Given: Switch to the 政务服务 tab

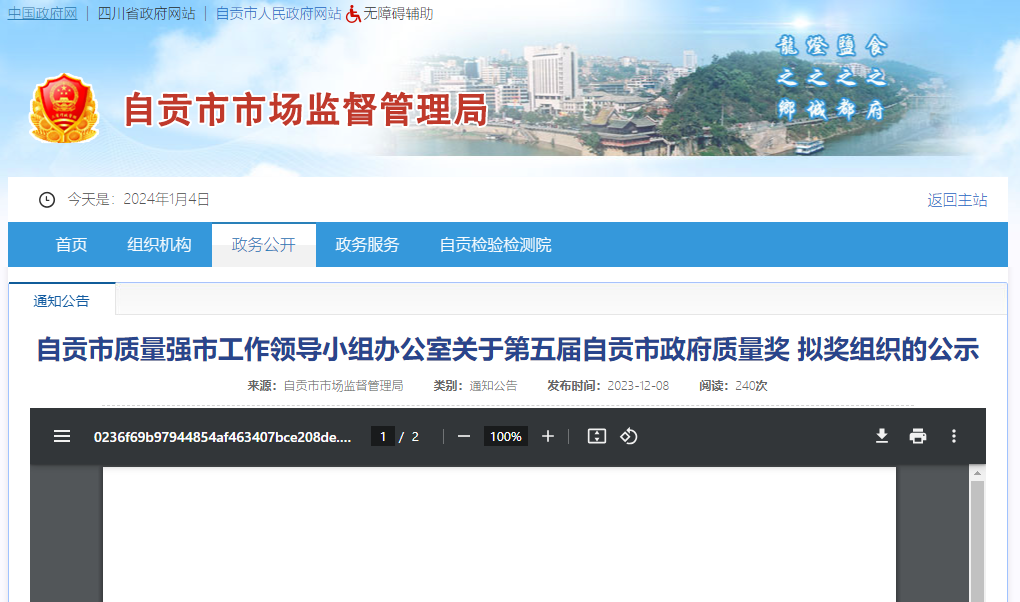Looking at the screenshot, I should tap(367, 245).
